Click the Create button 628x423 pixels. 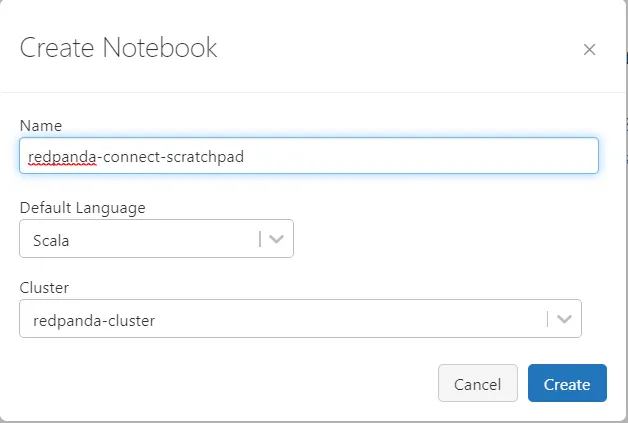click(x=567, y=383)
